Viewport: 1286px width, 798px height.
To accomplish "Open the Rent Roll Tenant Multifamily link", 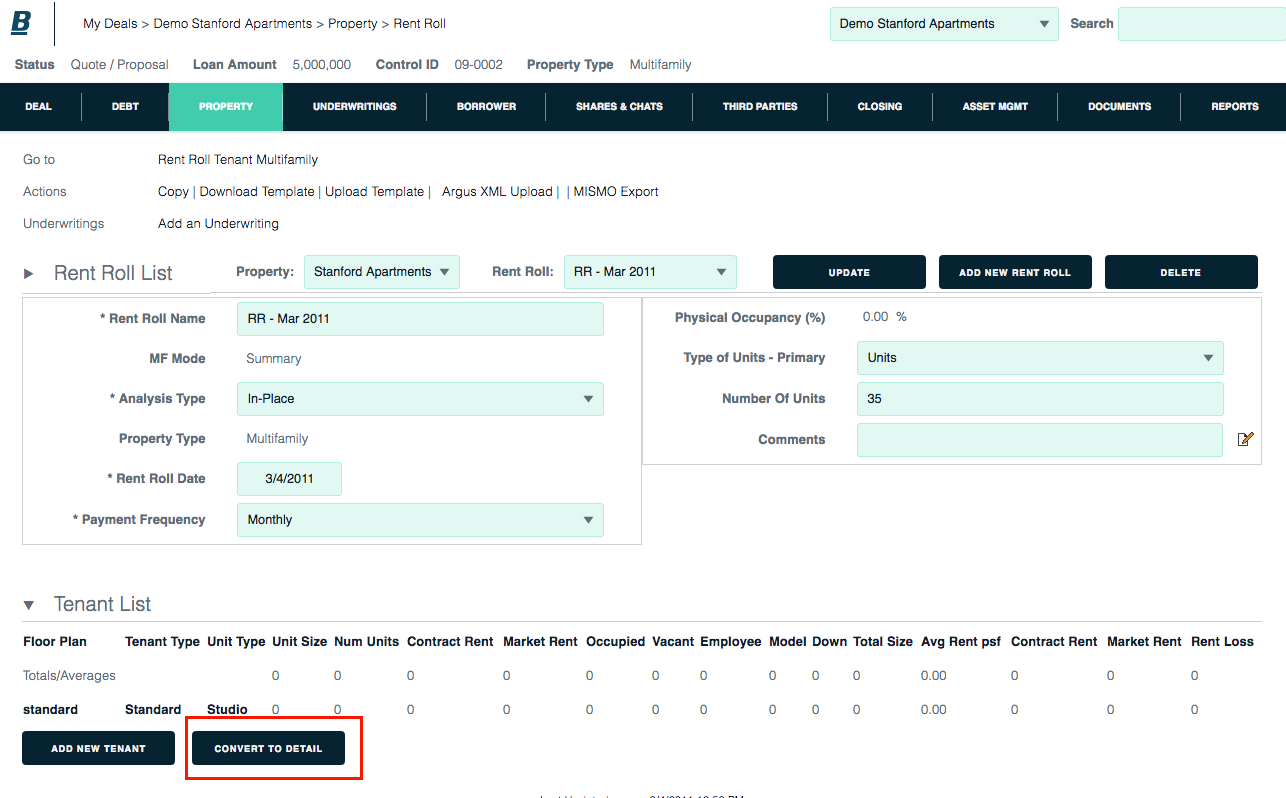I will point(238,159).
